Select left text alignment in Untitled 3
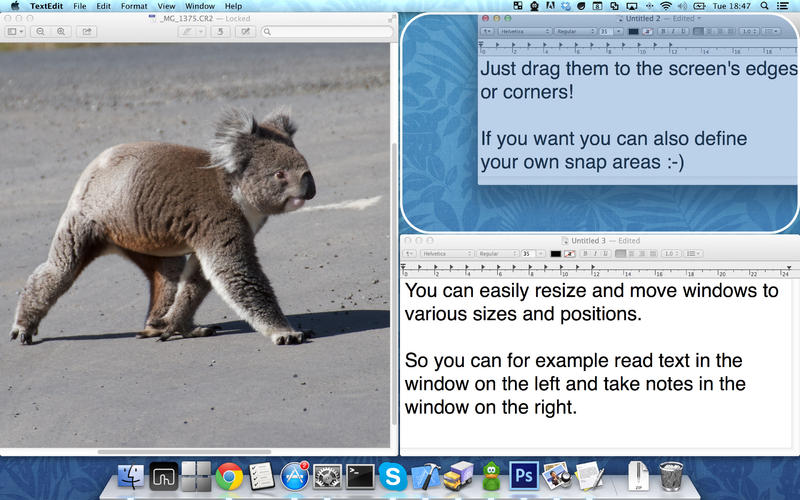Image resolution: width=800 pixels, height=500 pixels. click(620, 254)
